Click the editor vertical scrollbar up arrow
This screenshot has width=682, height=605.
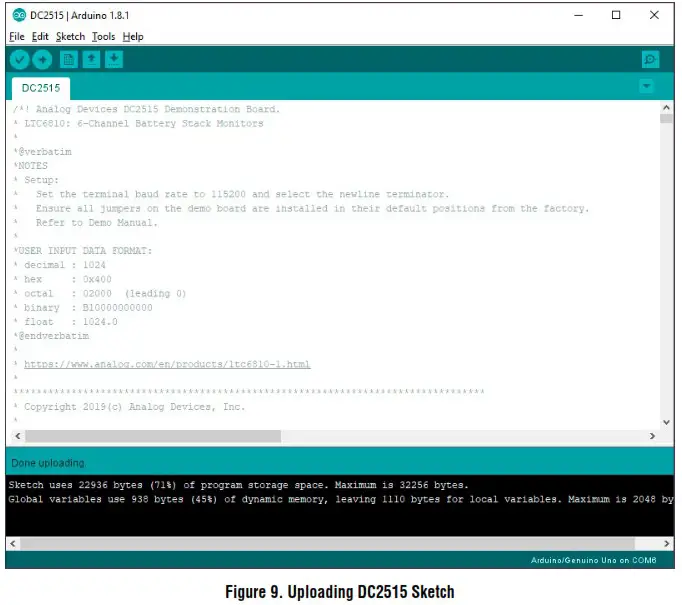pos(666,107)
